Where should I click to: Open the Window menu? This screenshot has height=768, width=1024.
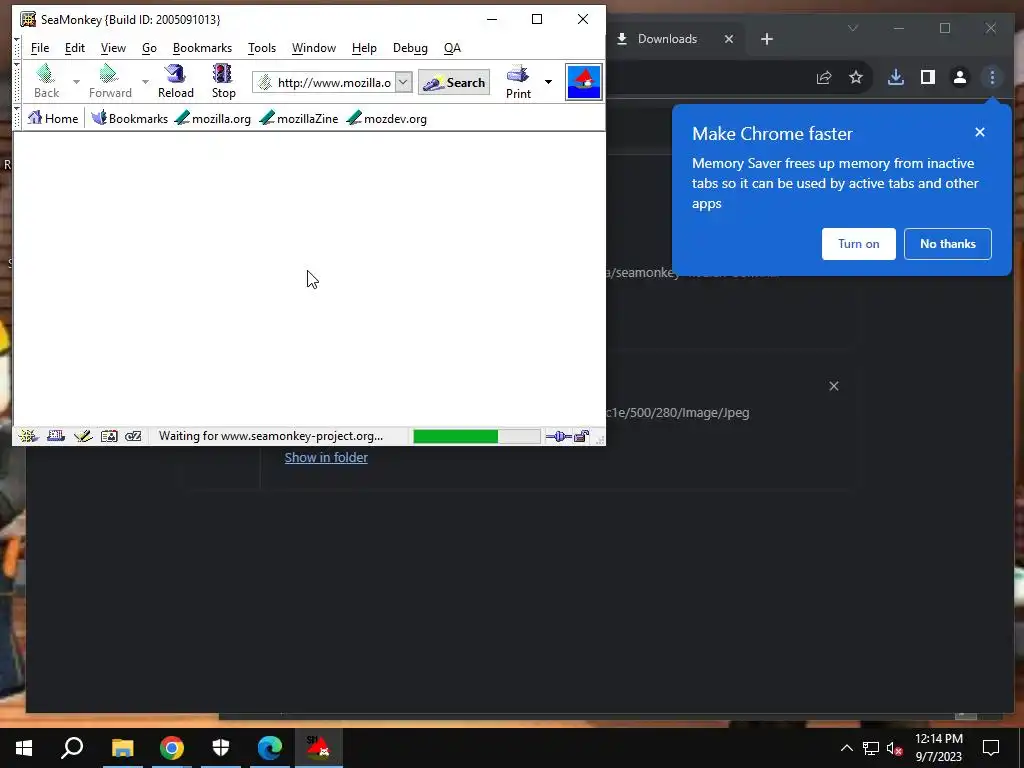[313, 48]
